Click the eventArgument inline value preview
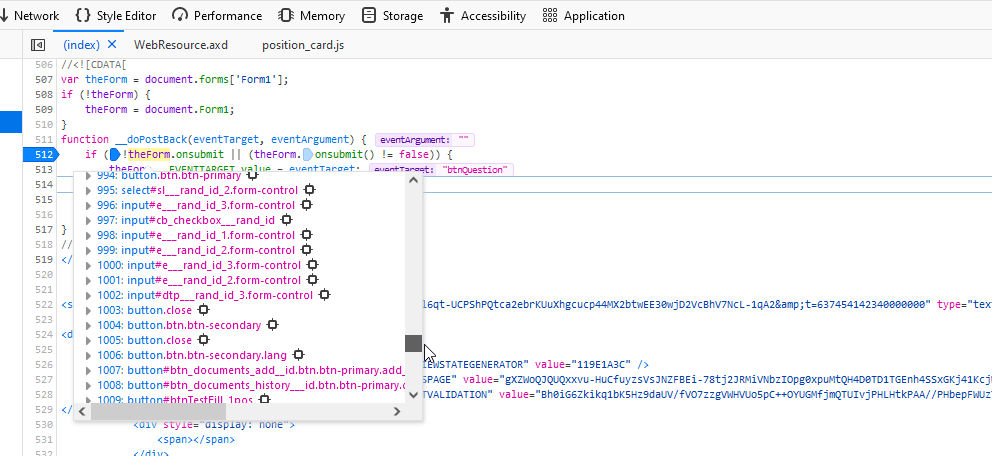 (425, 140)
